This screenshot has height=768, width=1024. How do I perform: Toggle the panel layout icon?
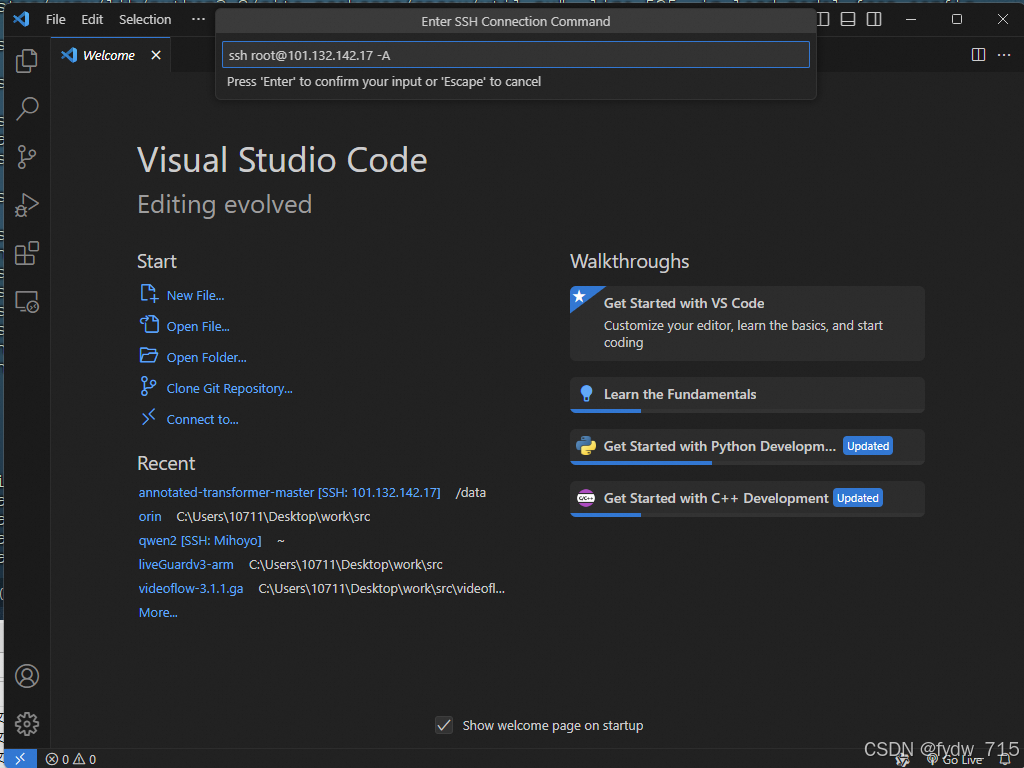tap(848, 19)
